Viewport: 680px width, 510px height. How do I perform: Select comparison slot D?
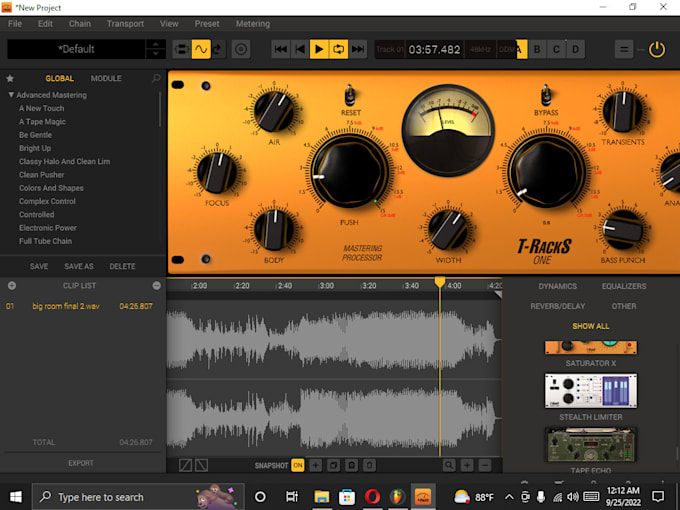point(575,49)
